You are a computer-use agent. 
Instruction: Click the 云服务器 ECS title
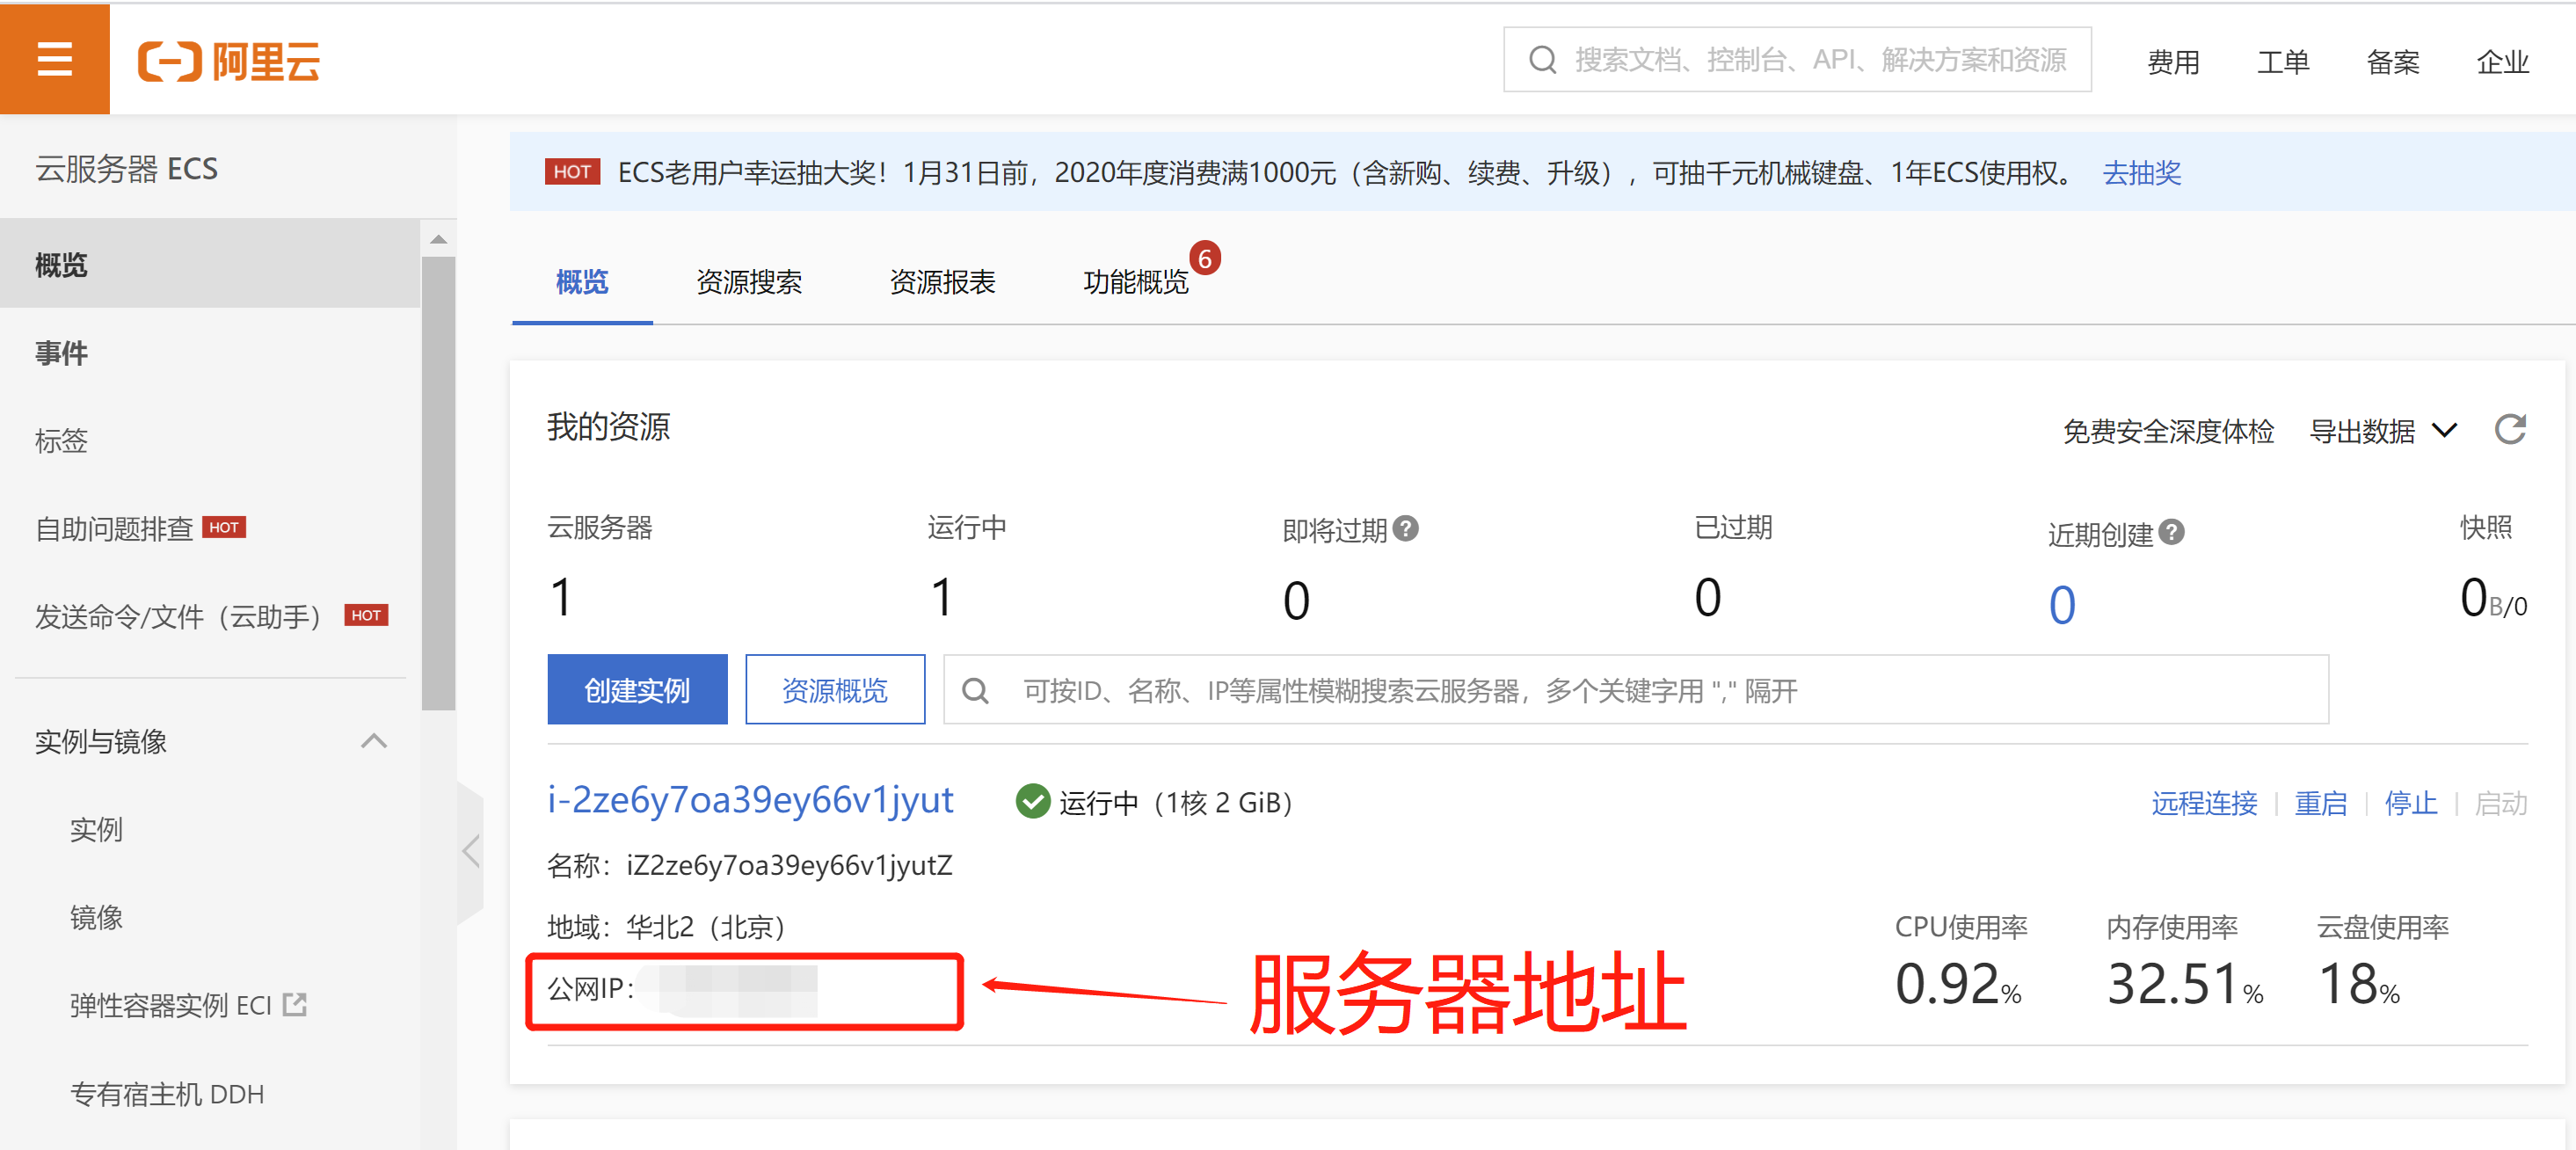[x=127, y=169]
